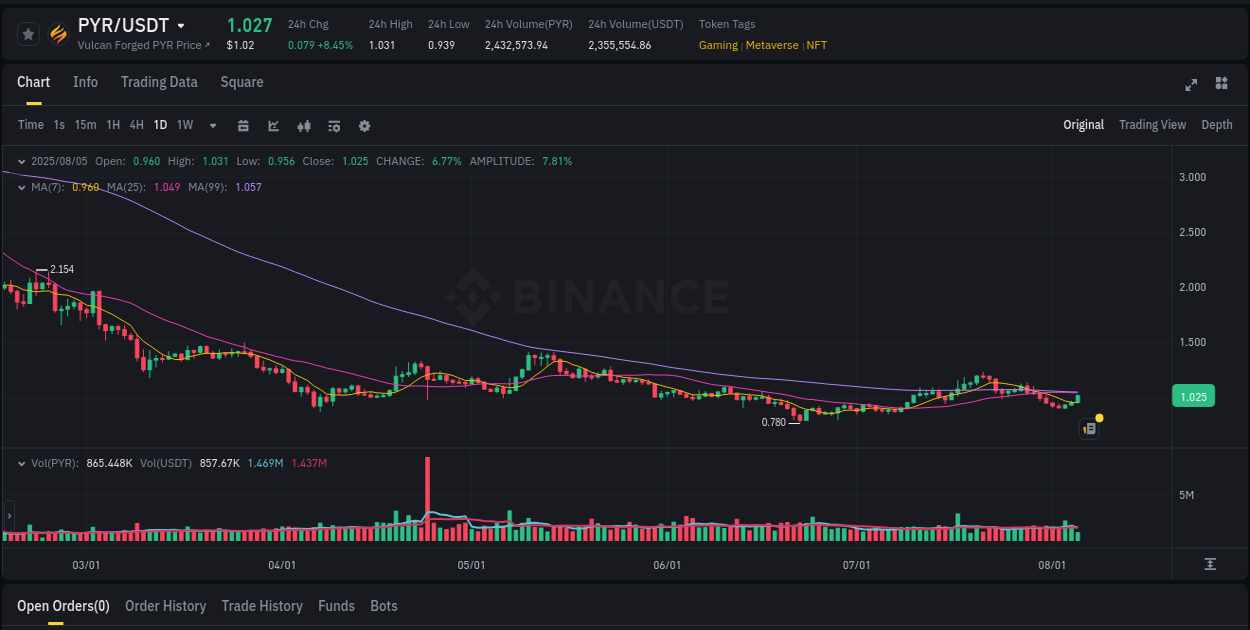Switch to the Trading Data tab
1250x630 pixels.
click(x=159, y=82)
